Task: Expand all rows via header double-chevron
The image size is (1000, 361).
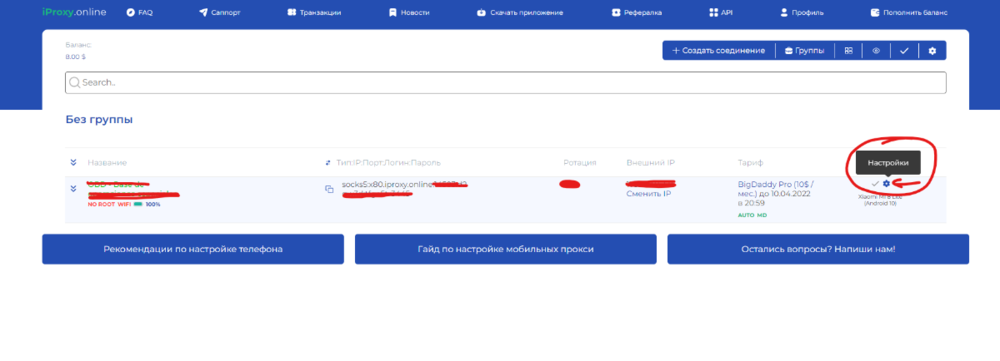Action: [x=73, y=163]
